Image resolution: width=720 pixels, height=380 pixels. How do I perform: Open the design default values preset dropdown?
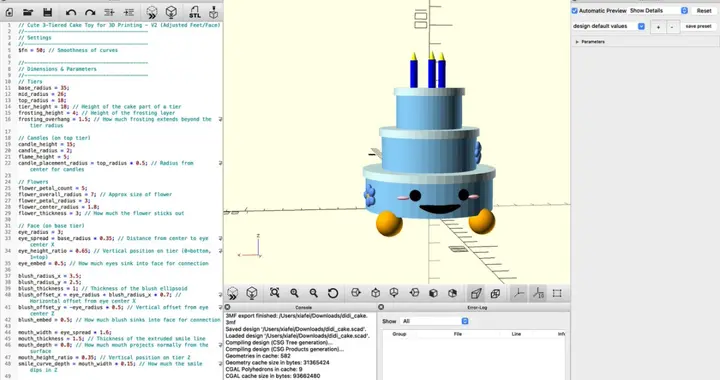pos(608,26)
